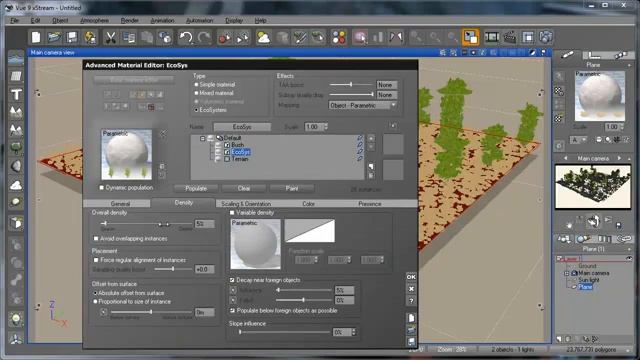The image size is (640, 360).
Task: Click the four colored spheres icon
Action: [x=339, y=37]
